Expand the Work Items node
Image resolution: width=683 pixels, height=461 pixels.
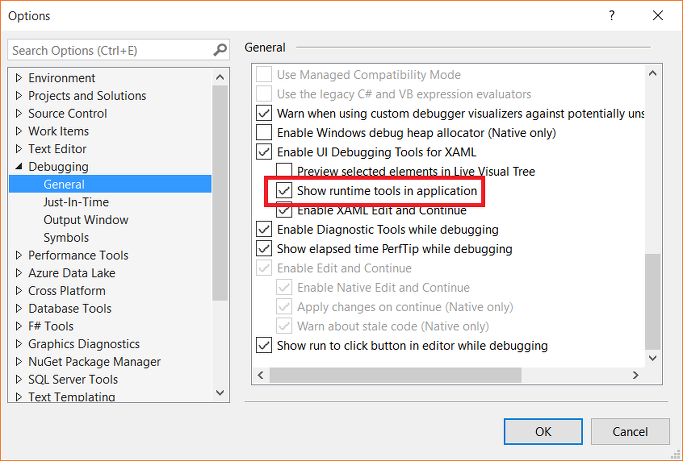[x=19, y=131]
